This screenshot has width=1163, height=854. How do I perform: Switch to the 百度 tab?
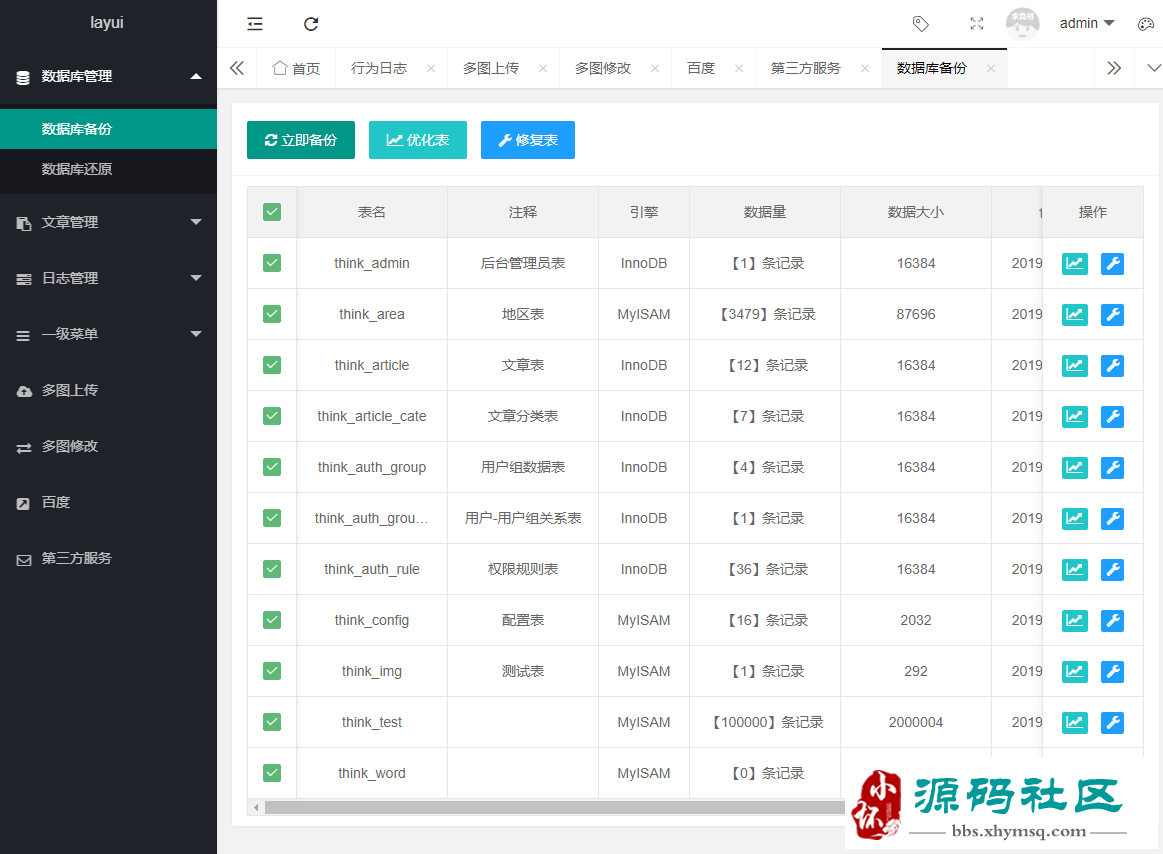(701, 68)
